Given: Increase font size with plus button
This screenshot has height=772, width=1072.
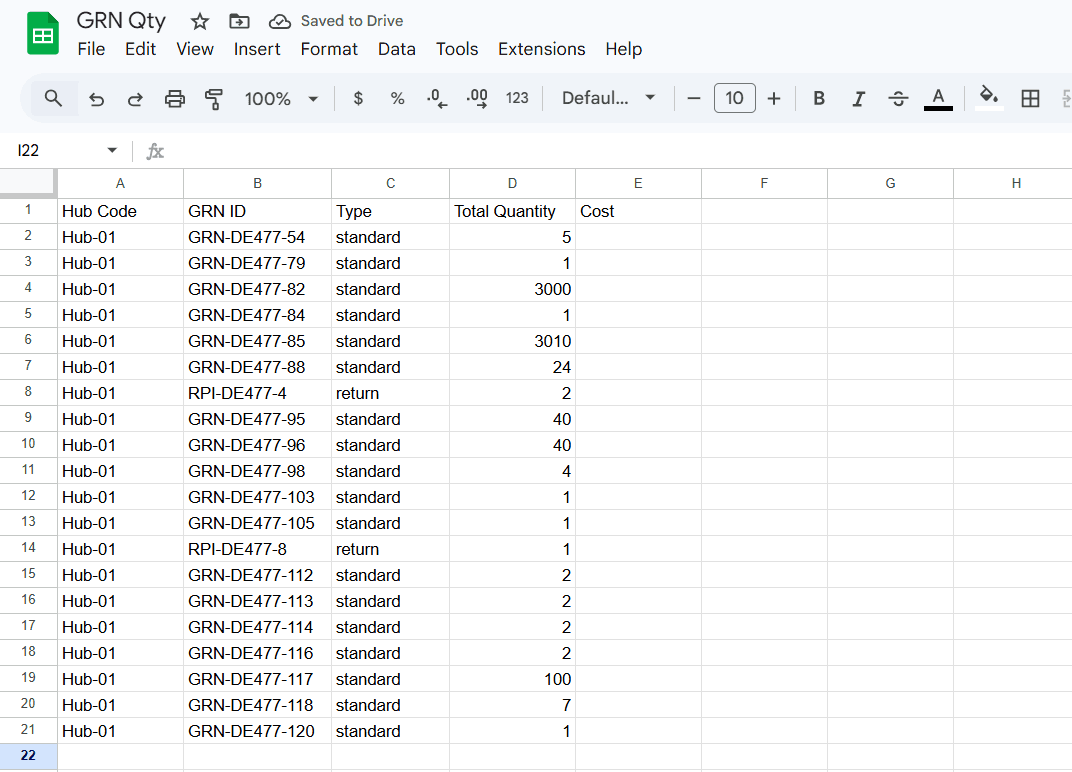Looking at the screenshot, I should point(773,98).
